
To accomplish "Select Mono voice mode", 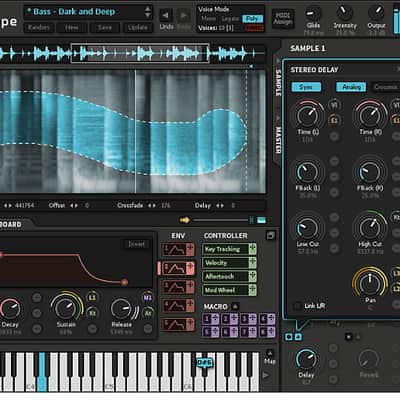I will [209, 19].
